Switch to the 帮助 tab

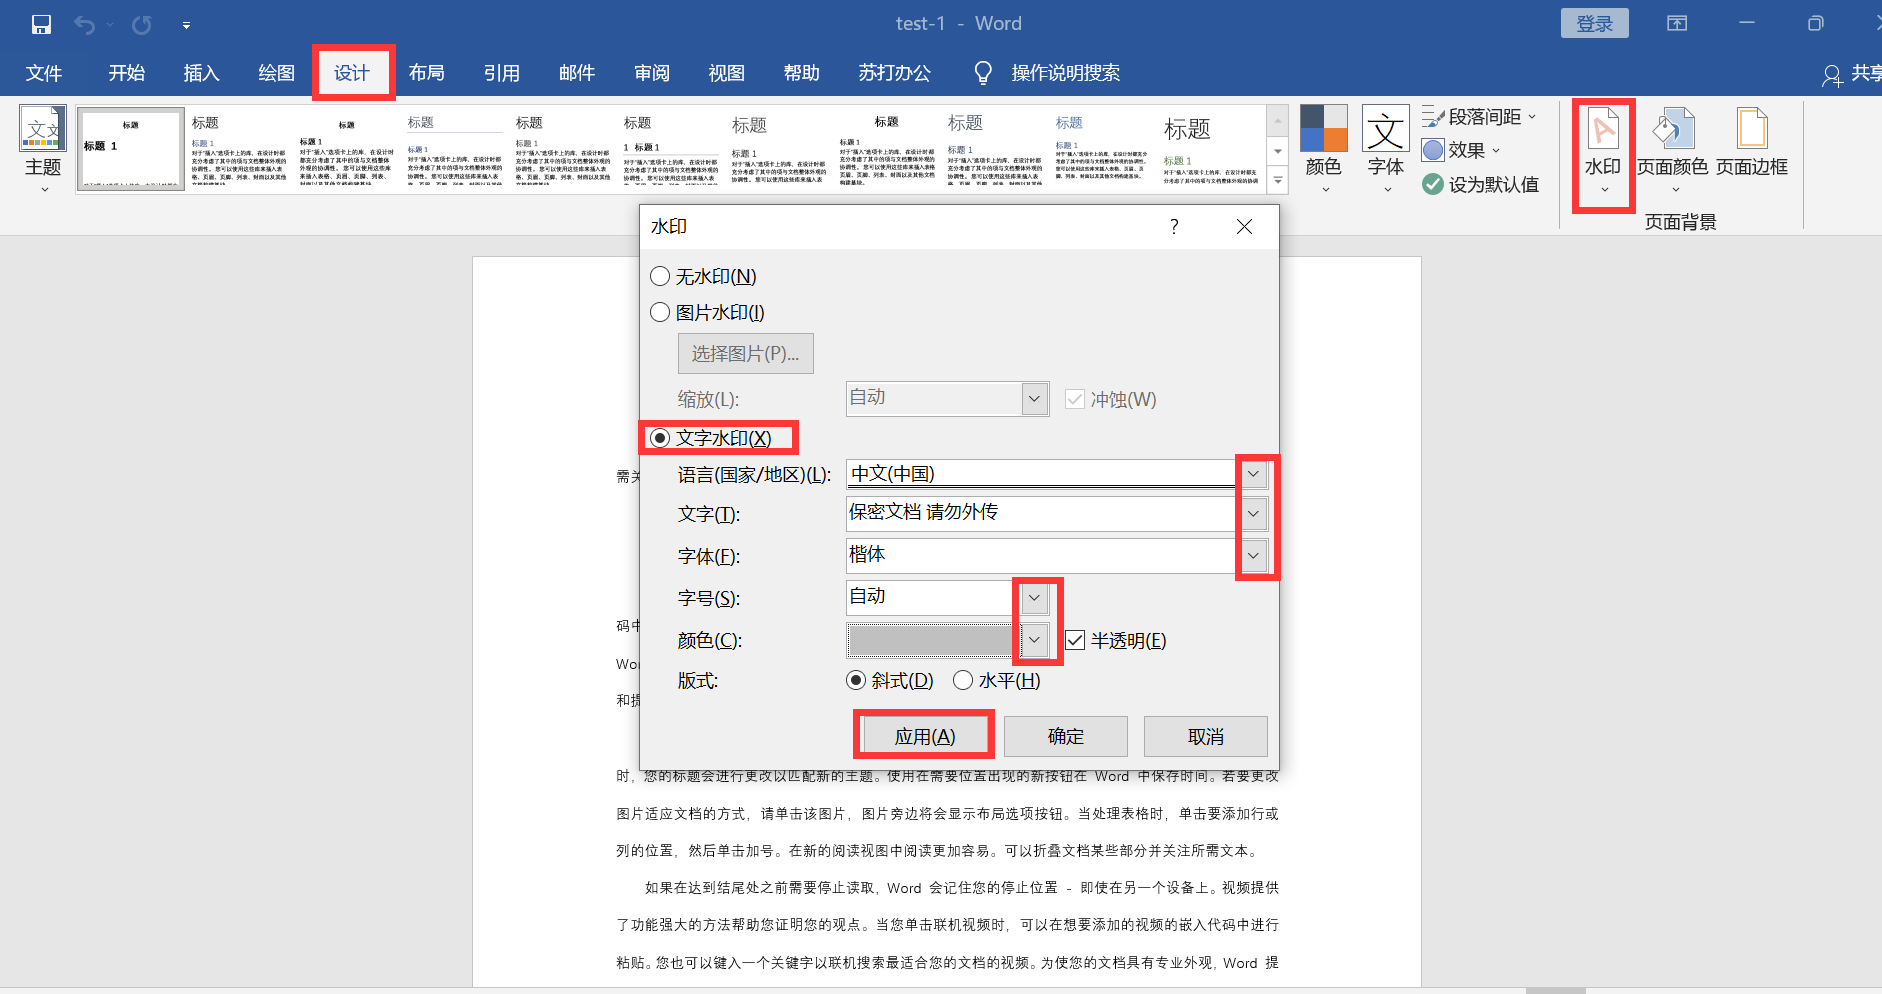pos(802,72)
